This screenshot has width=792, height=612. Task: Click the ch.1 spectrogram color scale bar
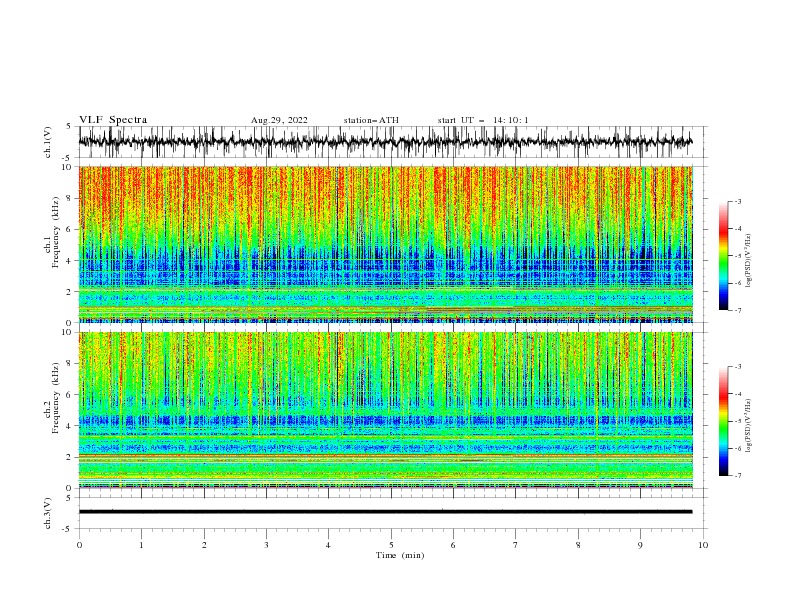[724, 256]
